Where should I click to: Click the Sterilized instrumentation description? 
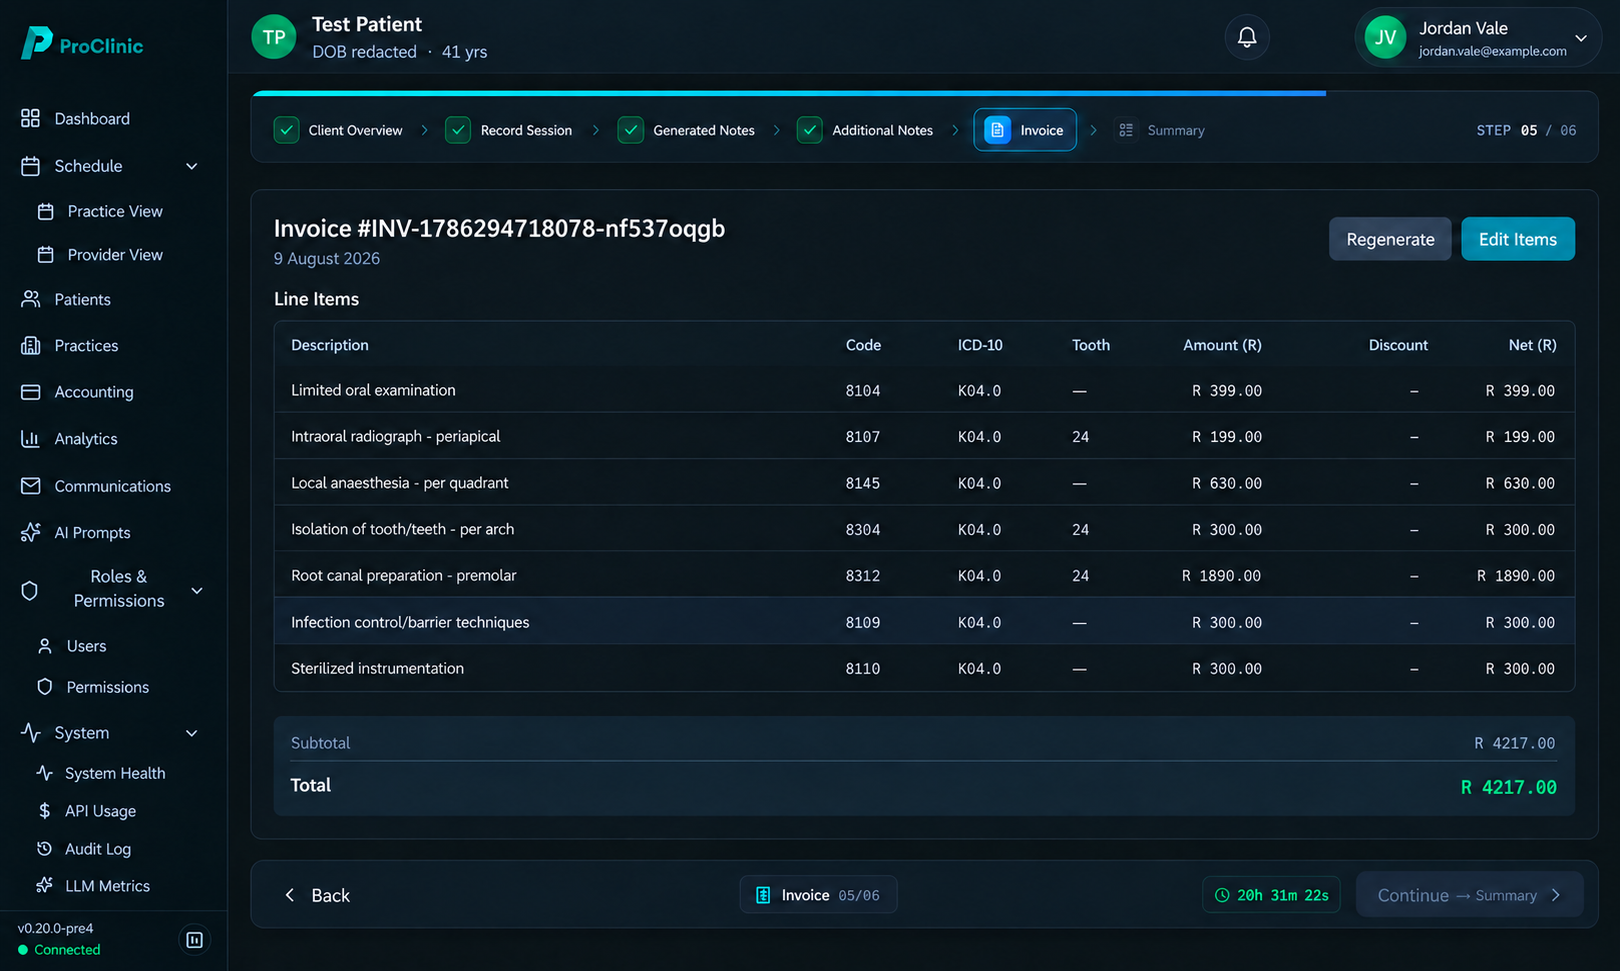[377, 668]
